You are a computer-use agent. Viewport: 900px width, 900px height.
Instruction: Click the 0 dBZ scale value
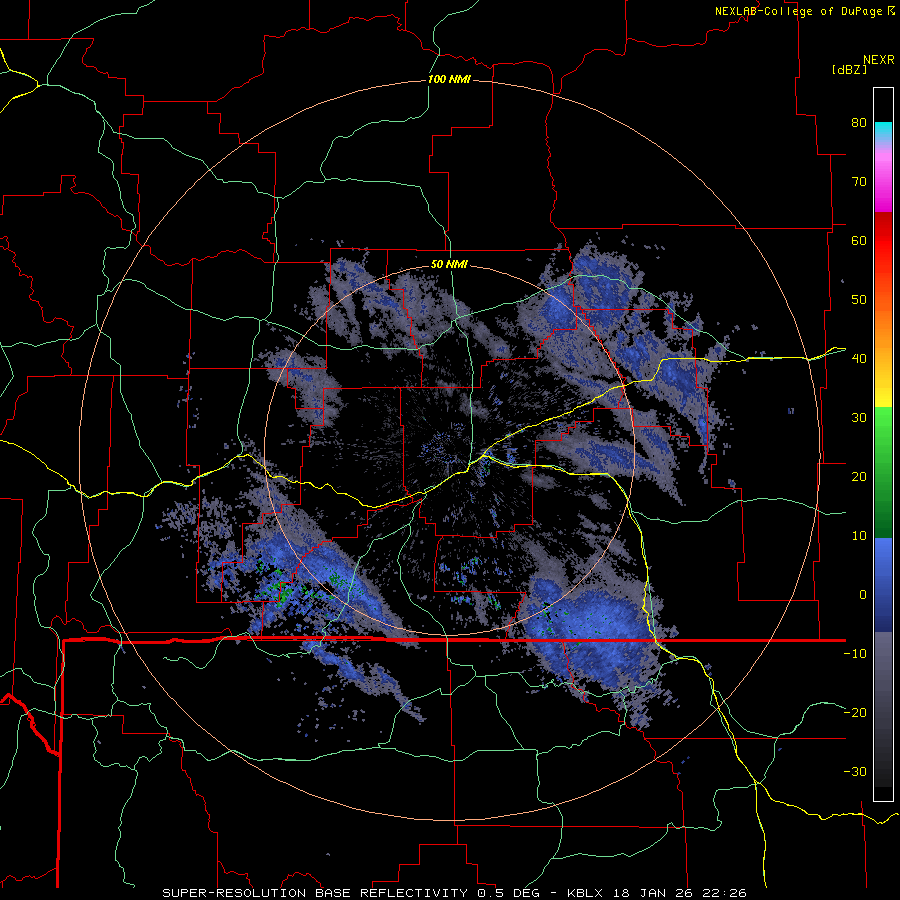pyautogui.click(x=863, y=595)
